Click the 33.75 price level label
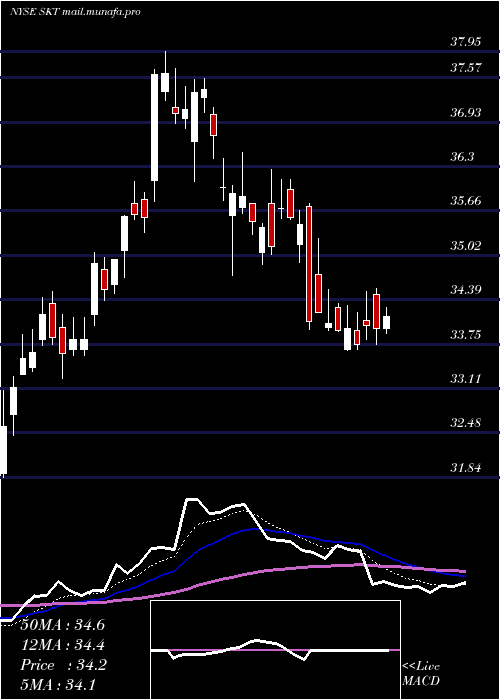Viewport: 500px width, 700px height. [465, 334]
